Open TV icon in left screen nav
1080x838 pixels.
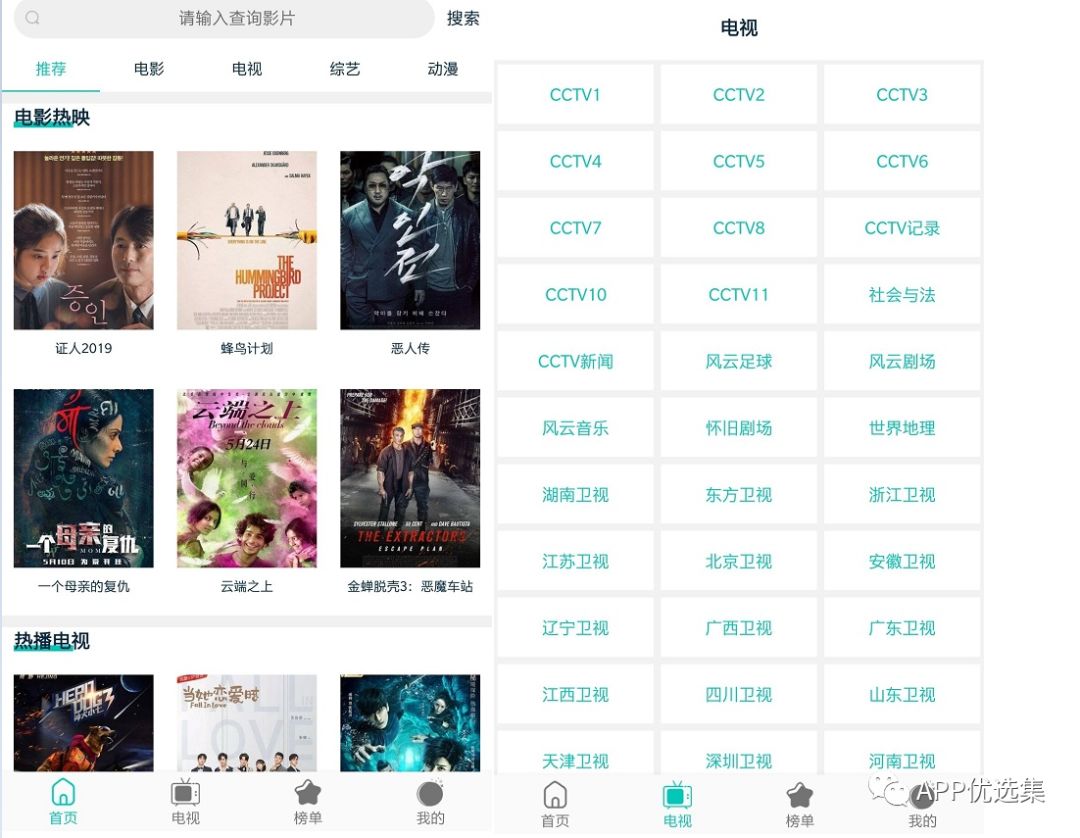point(185,793)
